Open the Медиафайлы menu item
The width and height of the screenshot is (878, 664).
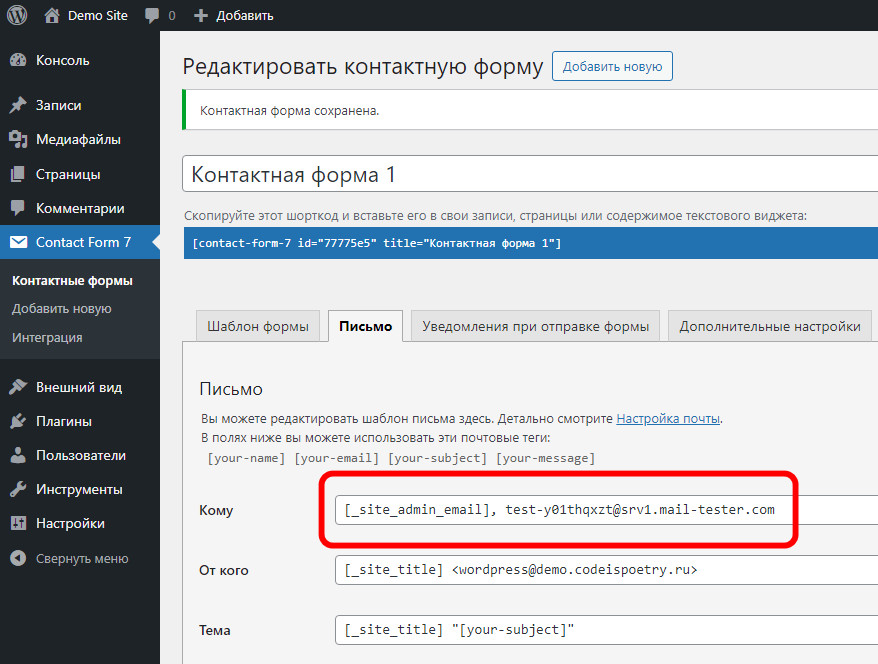(x=80, y=139)
